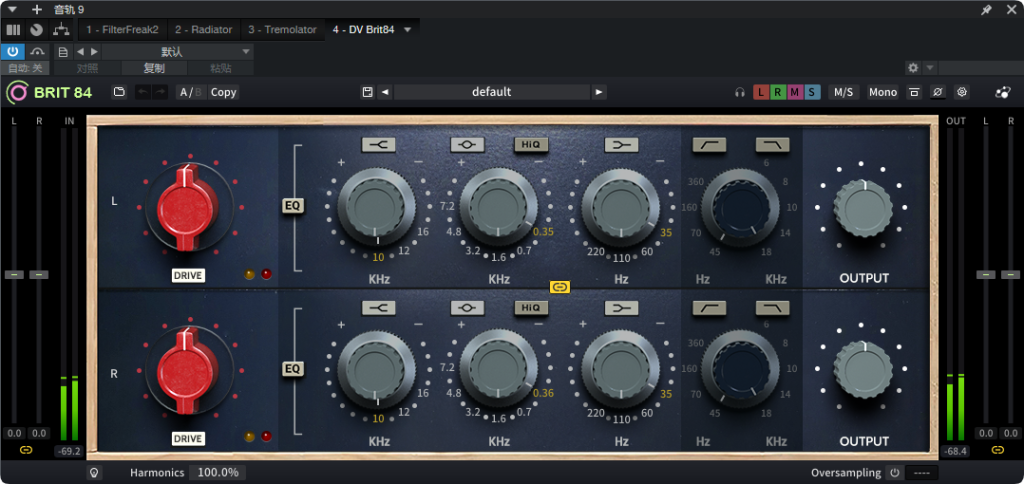This screenshot has height=484, width=1024.
Task: Toggle the magenta M mid button
Action: coord(795,92)
